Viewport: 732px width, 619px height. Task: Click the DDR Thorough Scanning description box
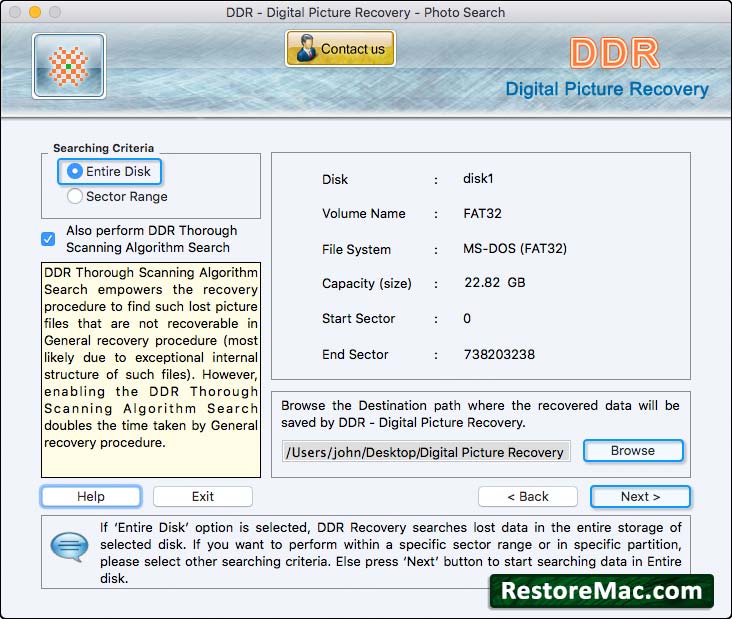click(x=151, y=370)
